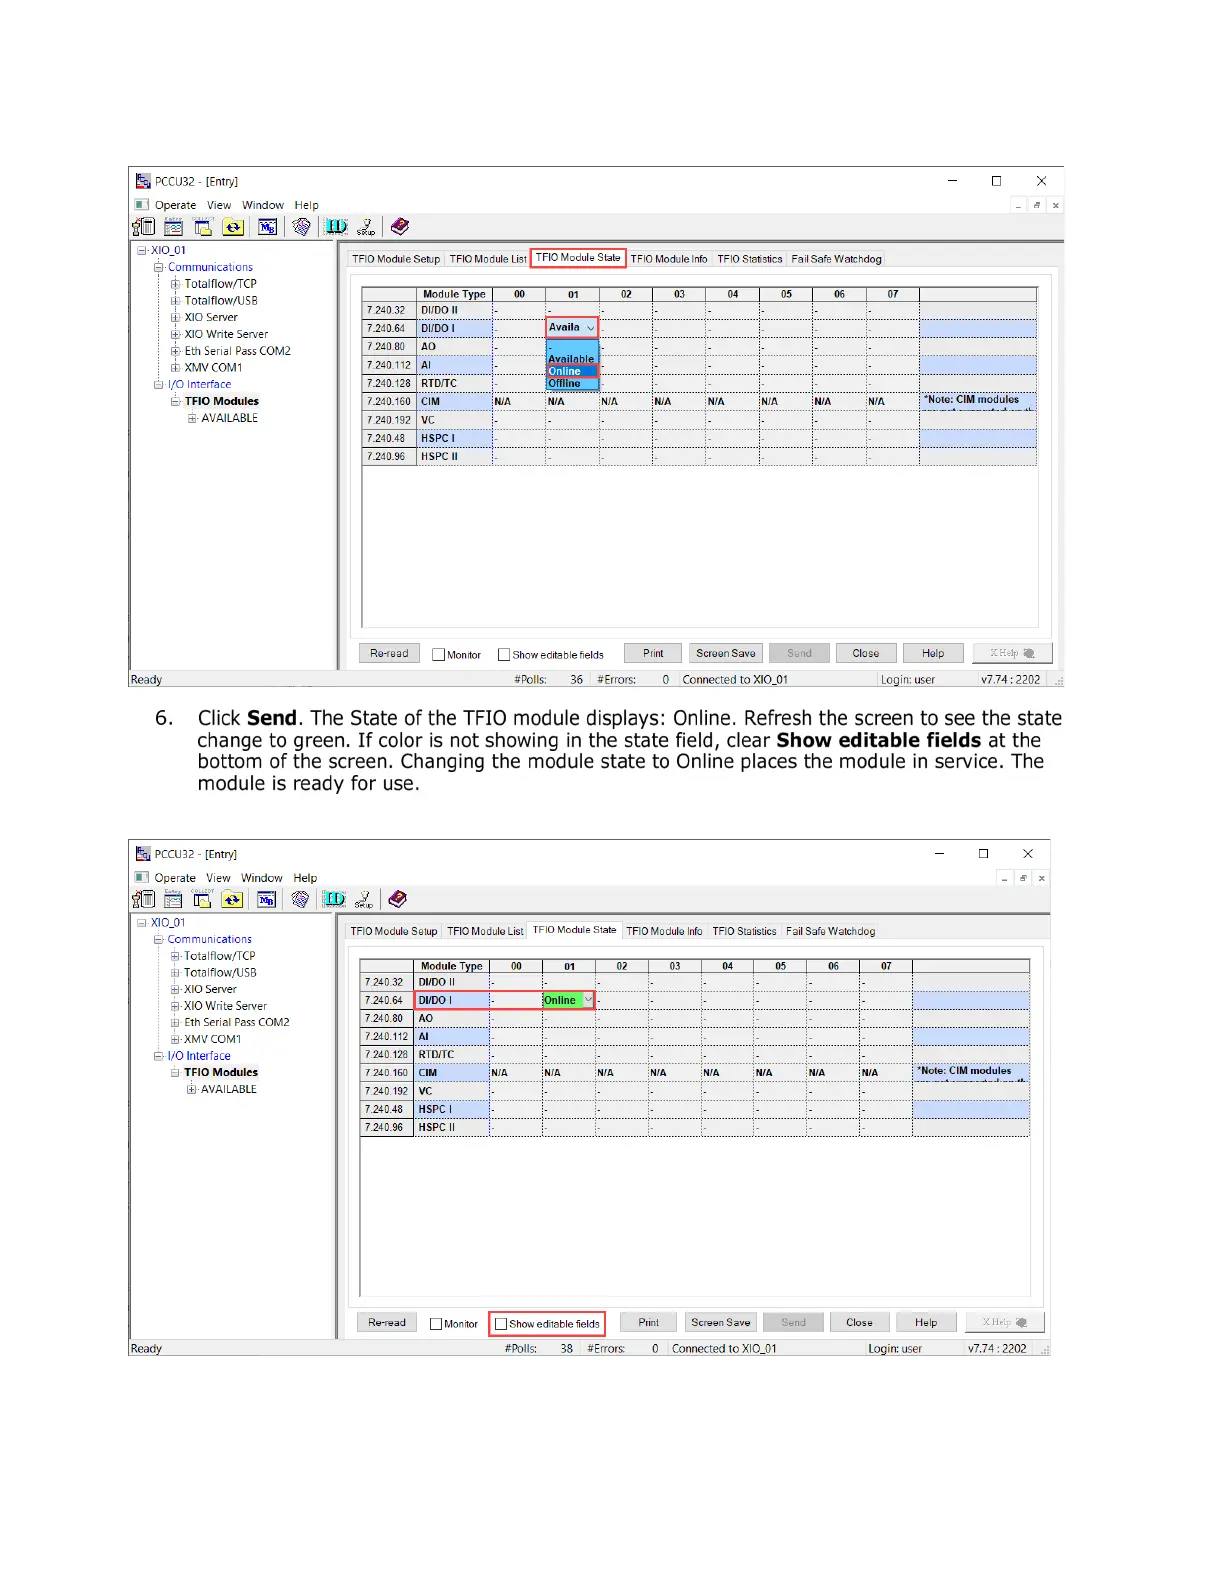Click the Collect toolbar icon in lower window

pyautogui.click(x=202, y=899)
